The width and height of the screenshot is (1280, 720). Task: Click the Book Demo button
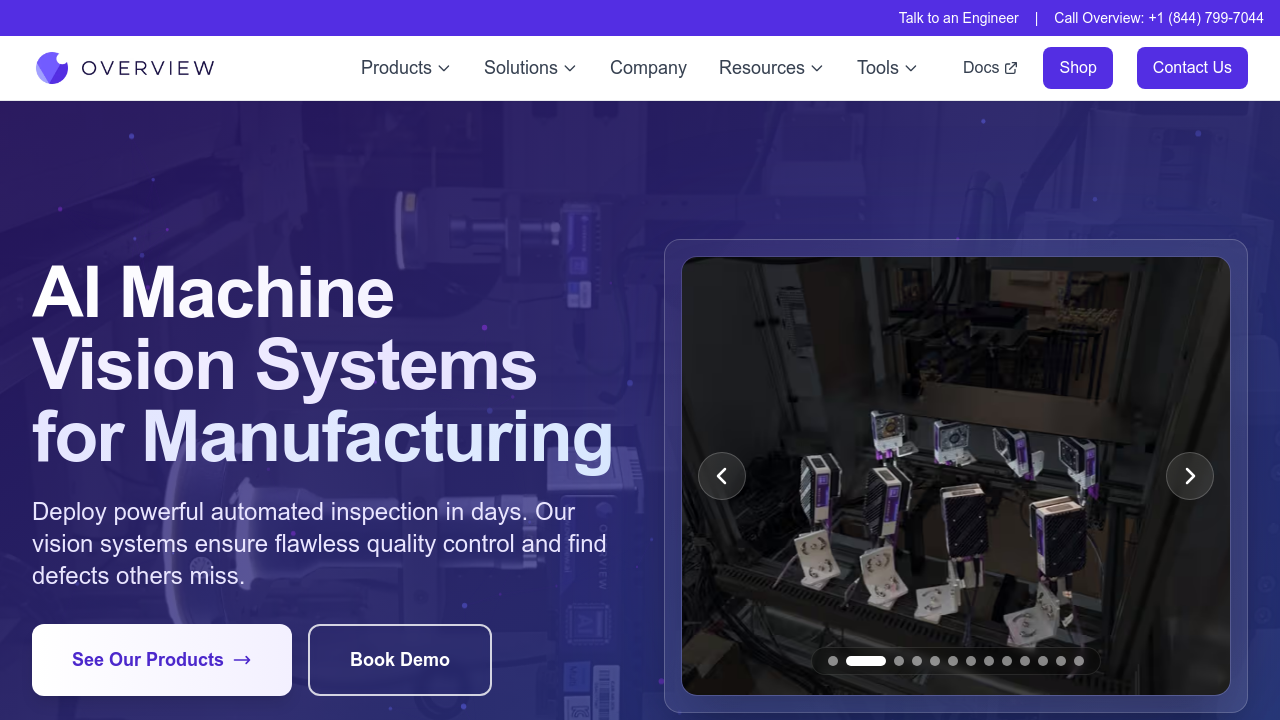click(x=400, y=660)
